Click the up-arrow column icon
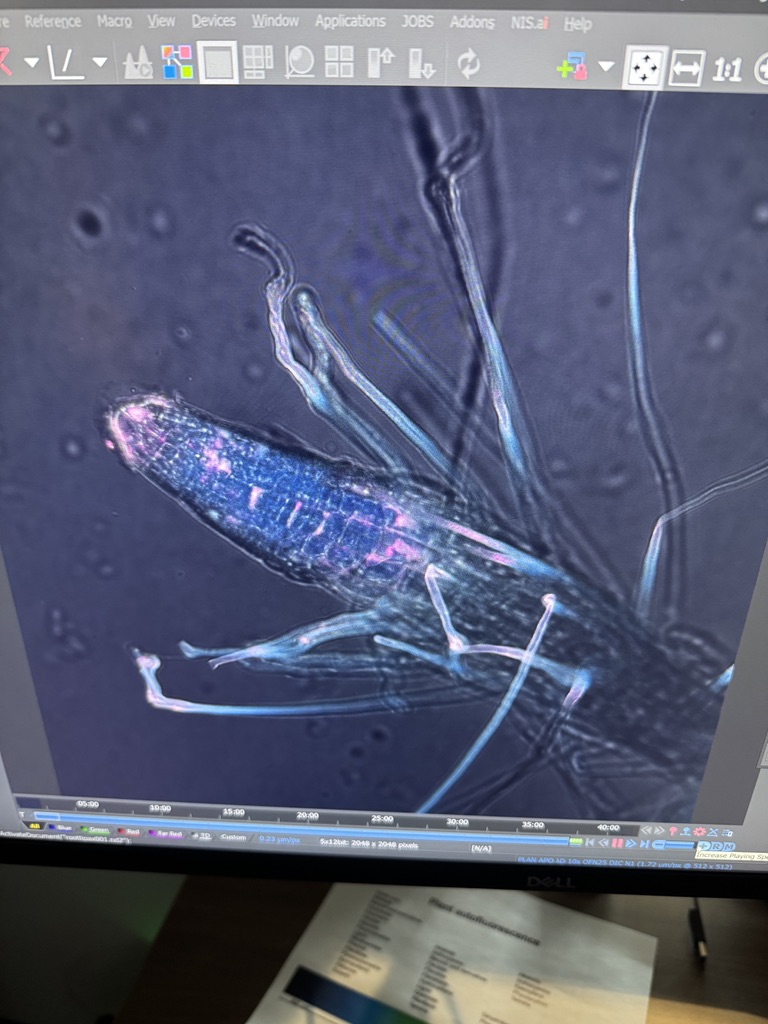Image resolution: width=768 pixels, height=1024 pixels. click(380, 63)
